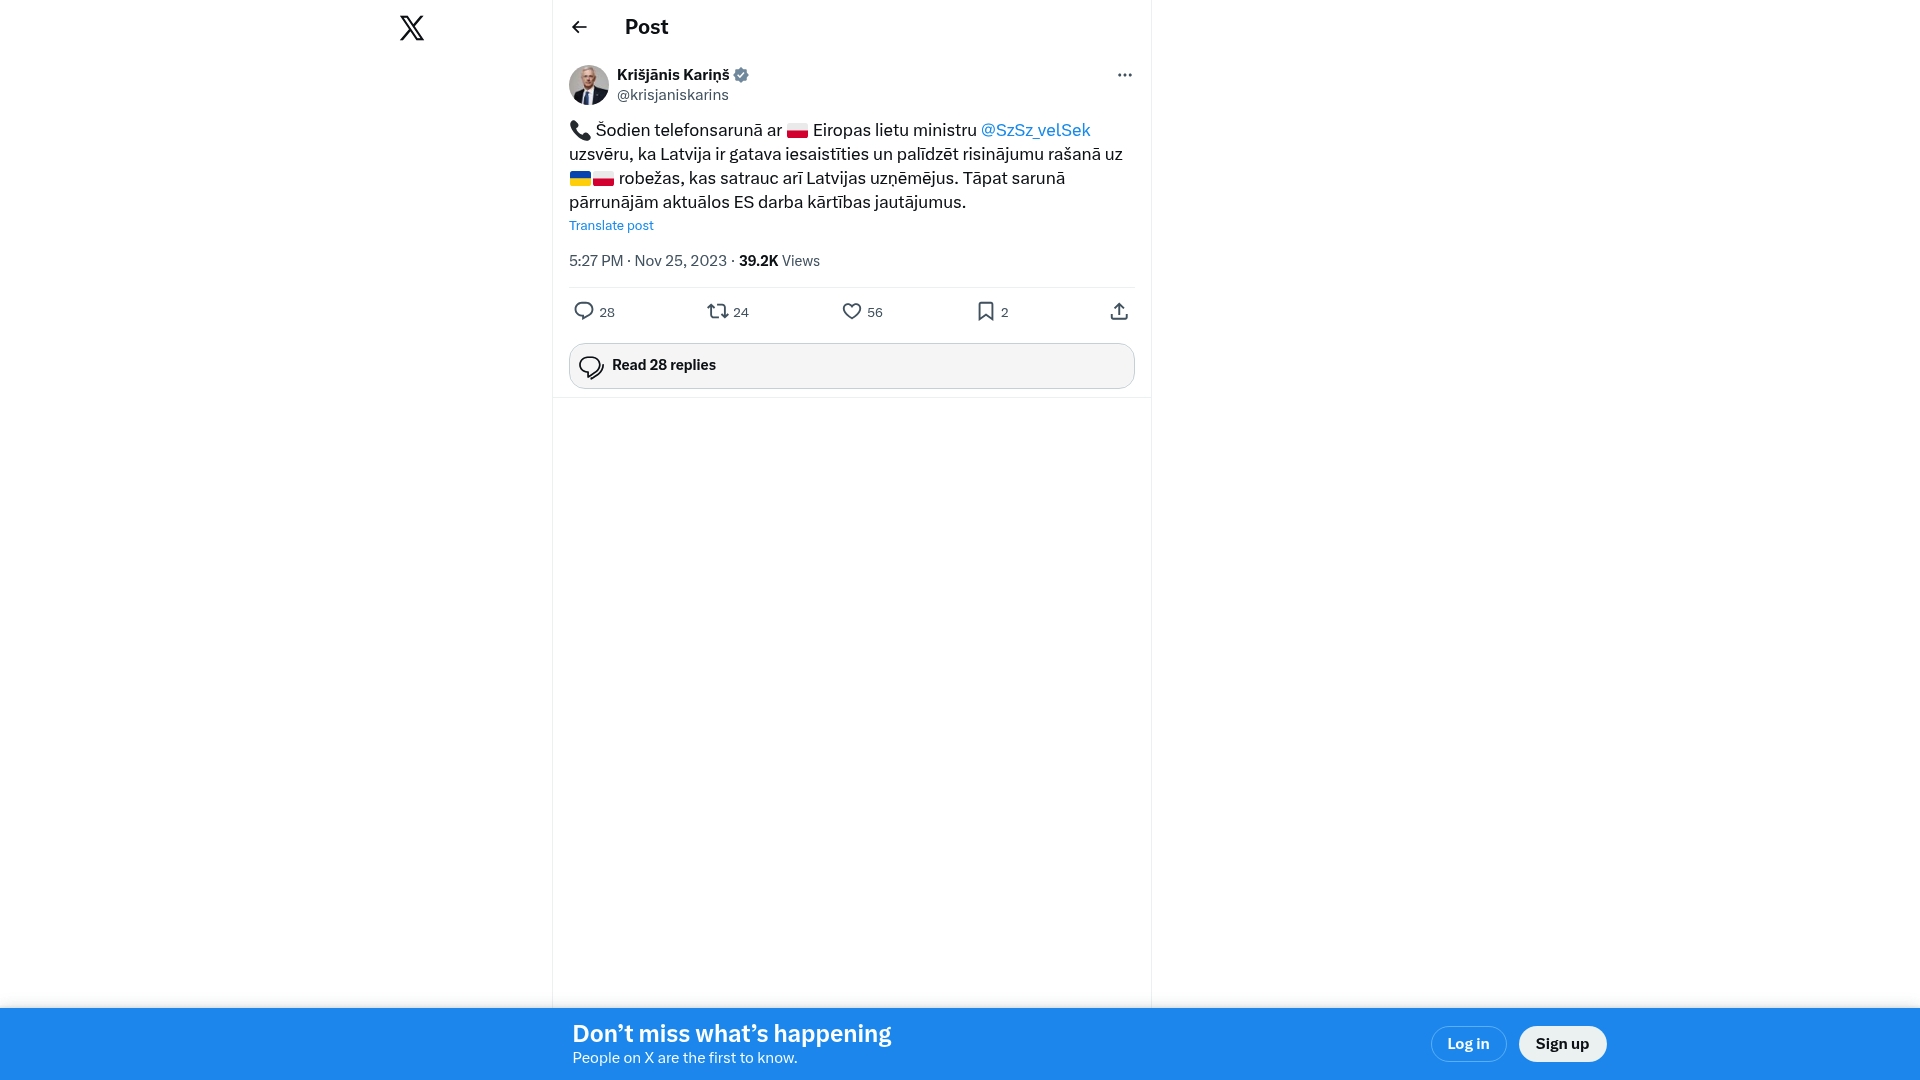
Task: Click the Log in button
Action: click(x=1468, y=1044)
